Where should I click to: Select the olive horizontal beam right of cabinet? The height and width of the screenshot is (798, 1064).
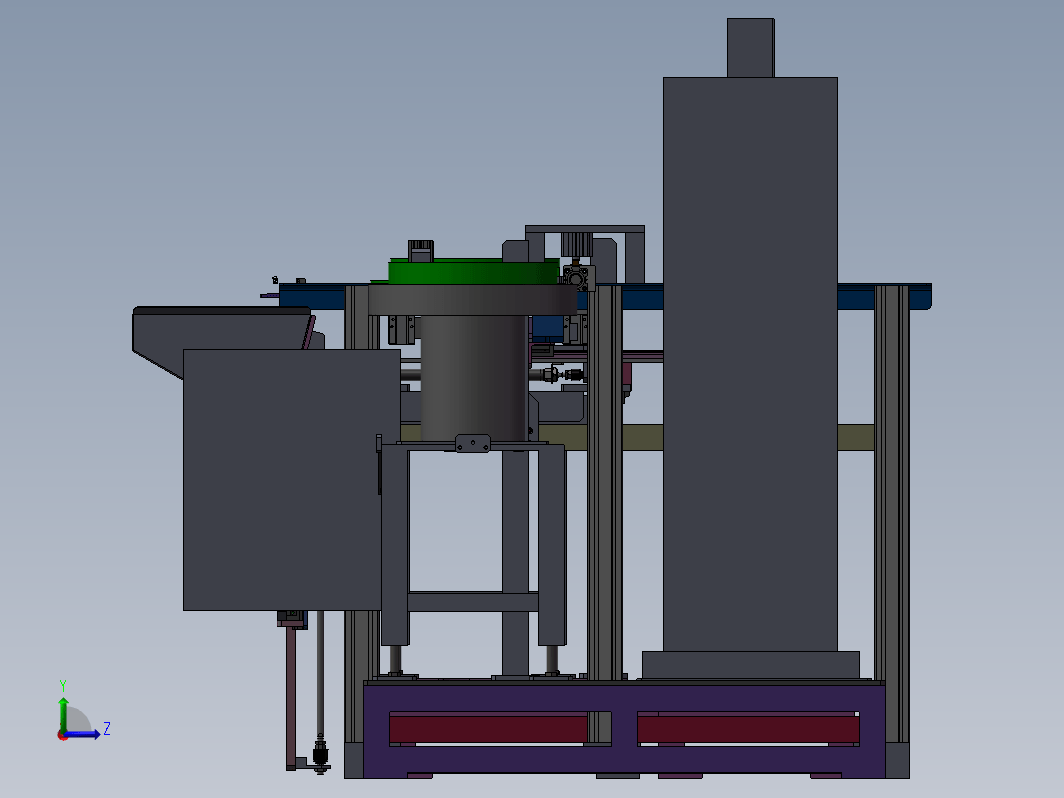click(855, 437)
